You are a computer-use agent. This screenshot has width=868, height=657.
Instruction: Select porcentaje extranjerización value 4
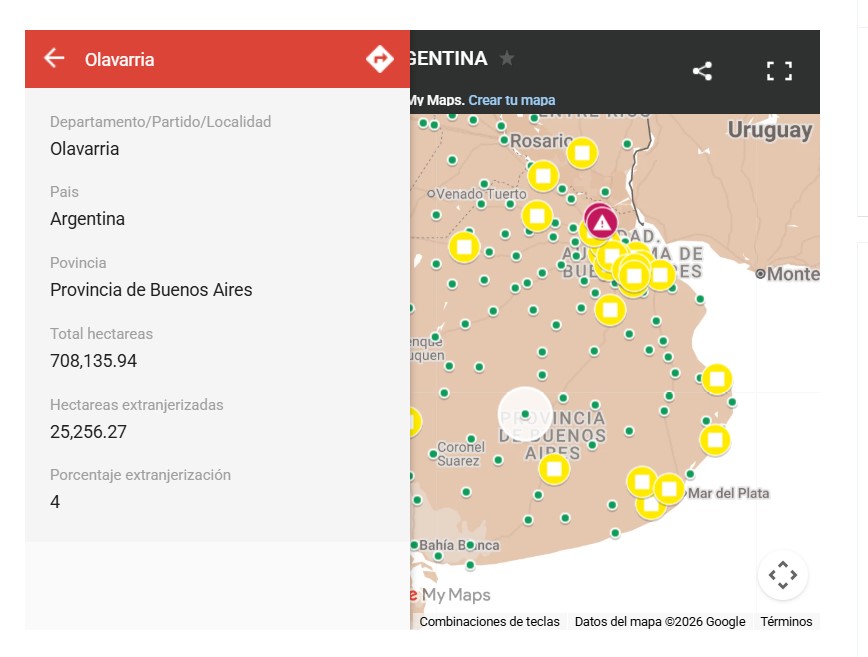[55, 502]
